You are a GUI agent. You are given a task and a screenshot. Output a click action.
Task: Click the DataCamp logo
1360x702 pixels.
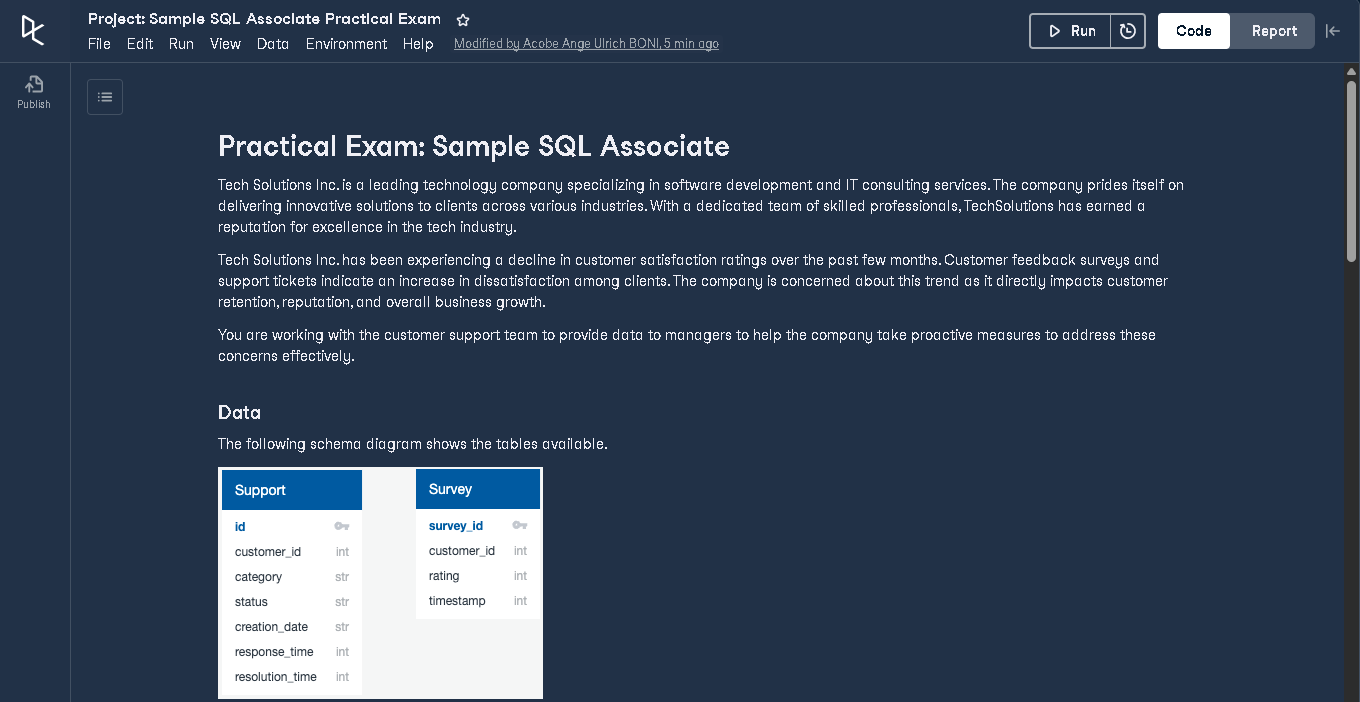[x=33, y=30]
